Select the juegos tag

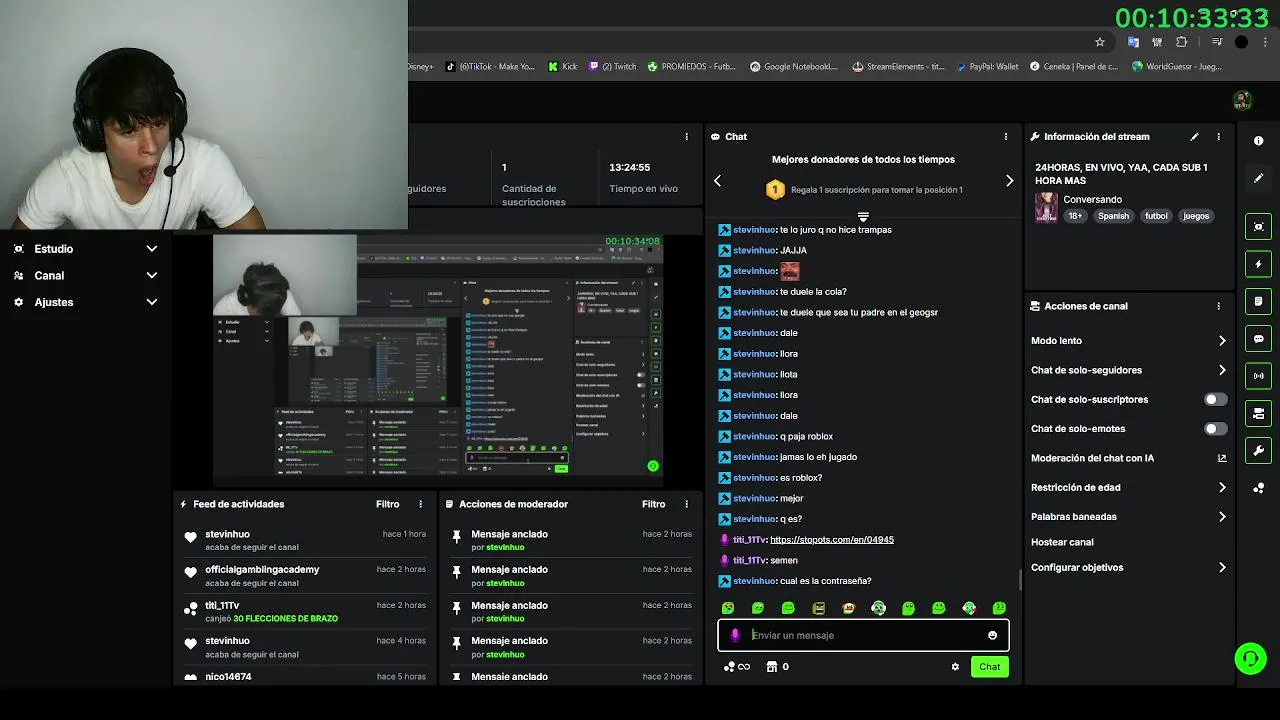click(x=1196, y=216)
